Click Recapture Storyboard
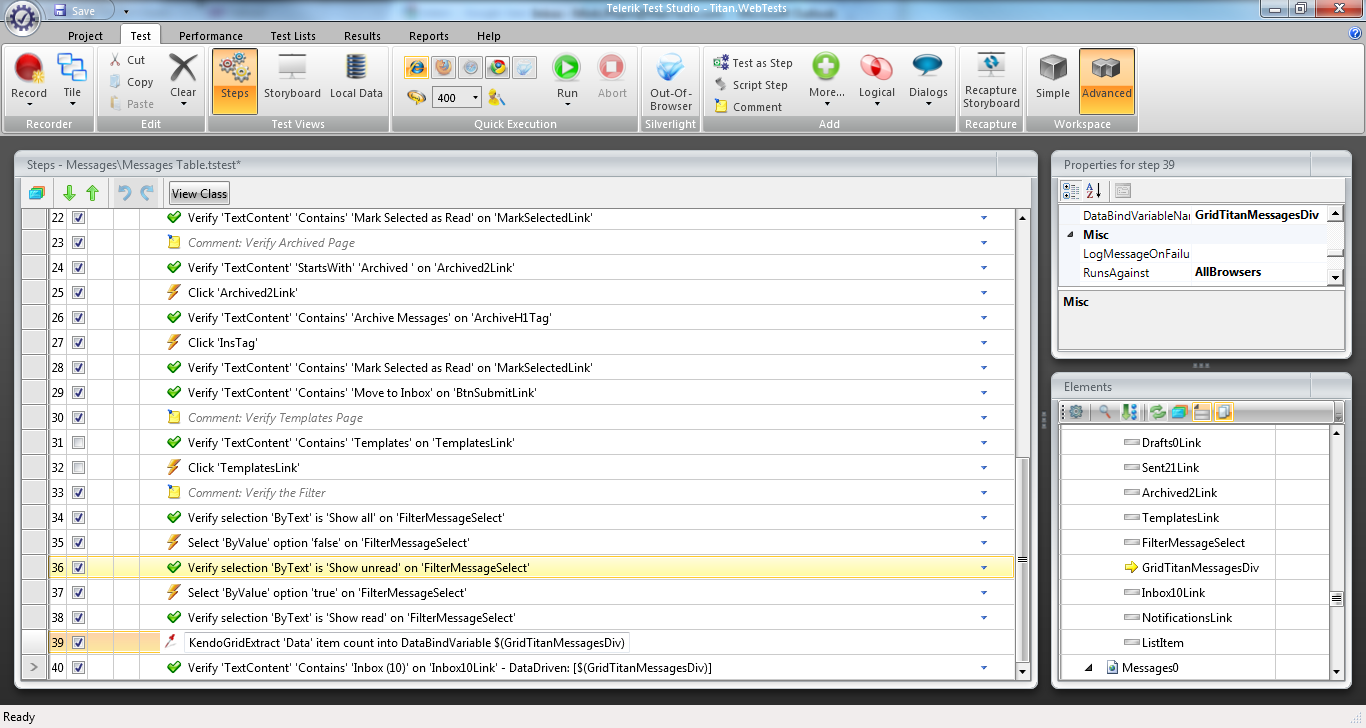The image size is (1366, 728). click(x=991, y=80)
